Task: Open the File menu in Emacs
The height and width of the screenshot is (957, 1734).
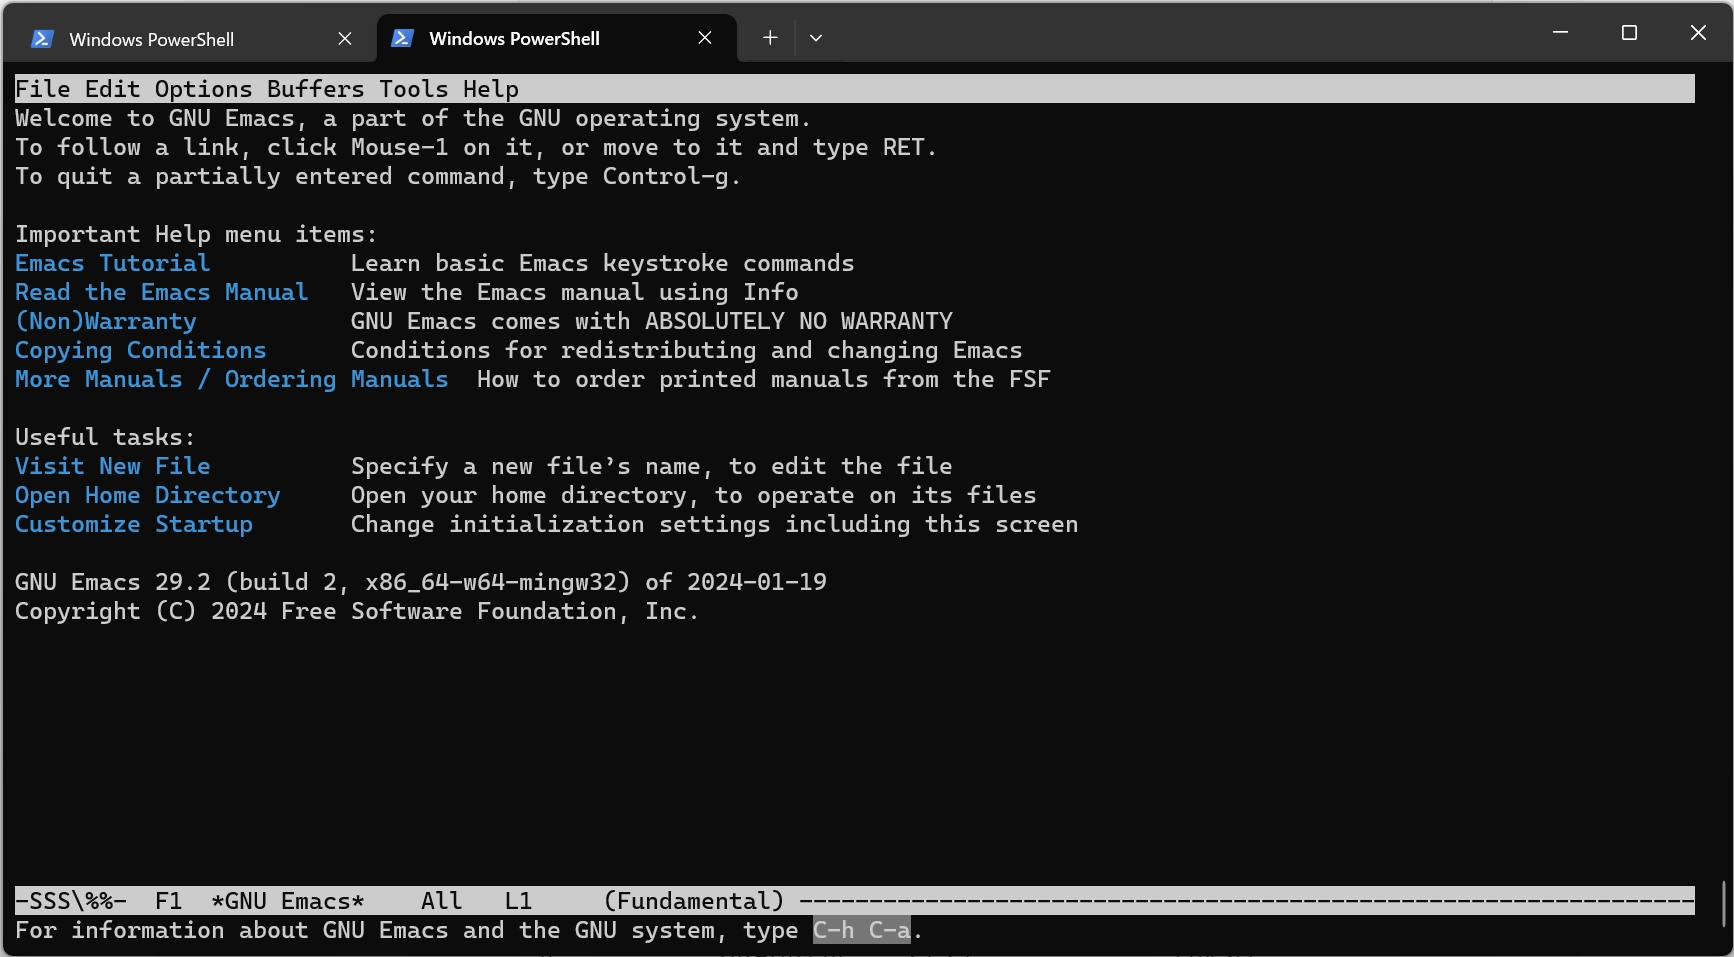Action: point(43,89)
